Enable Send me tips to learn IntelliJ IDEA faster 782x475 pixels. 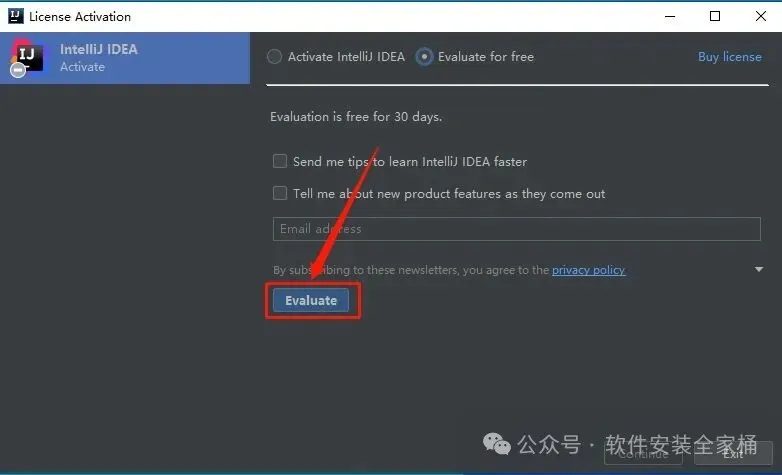click(x=280, y=161)
